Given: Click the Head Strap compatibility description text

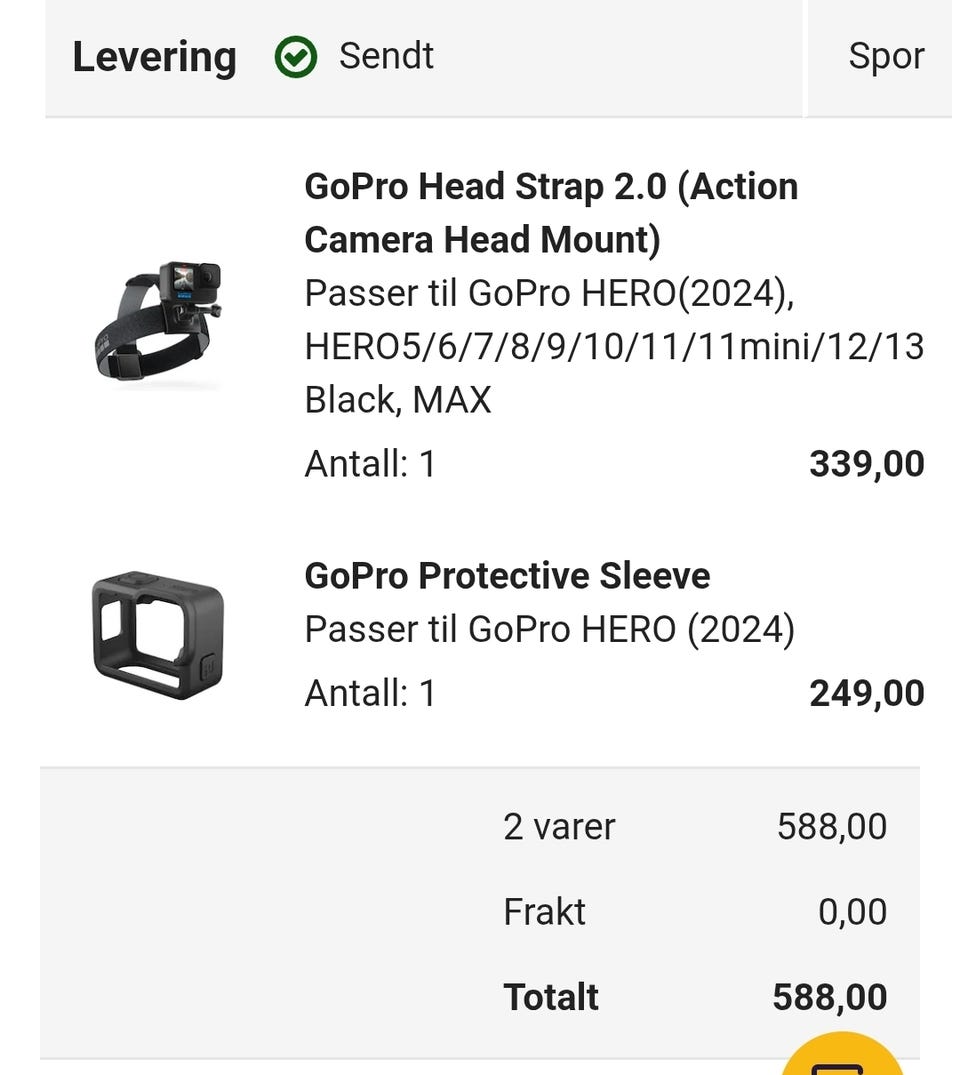Looking at the screenshot, I should 613,347.
